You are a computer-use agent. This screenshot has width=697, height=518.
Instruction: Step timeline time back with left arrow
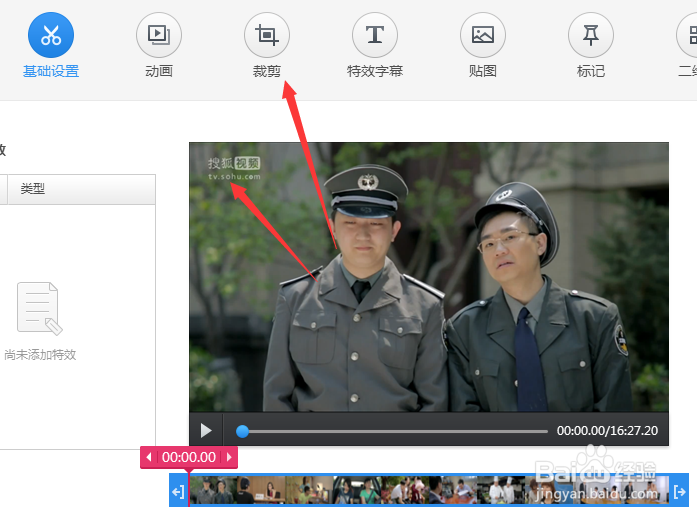coord(149,457)
